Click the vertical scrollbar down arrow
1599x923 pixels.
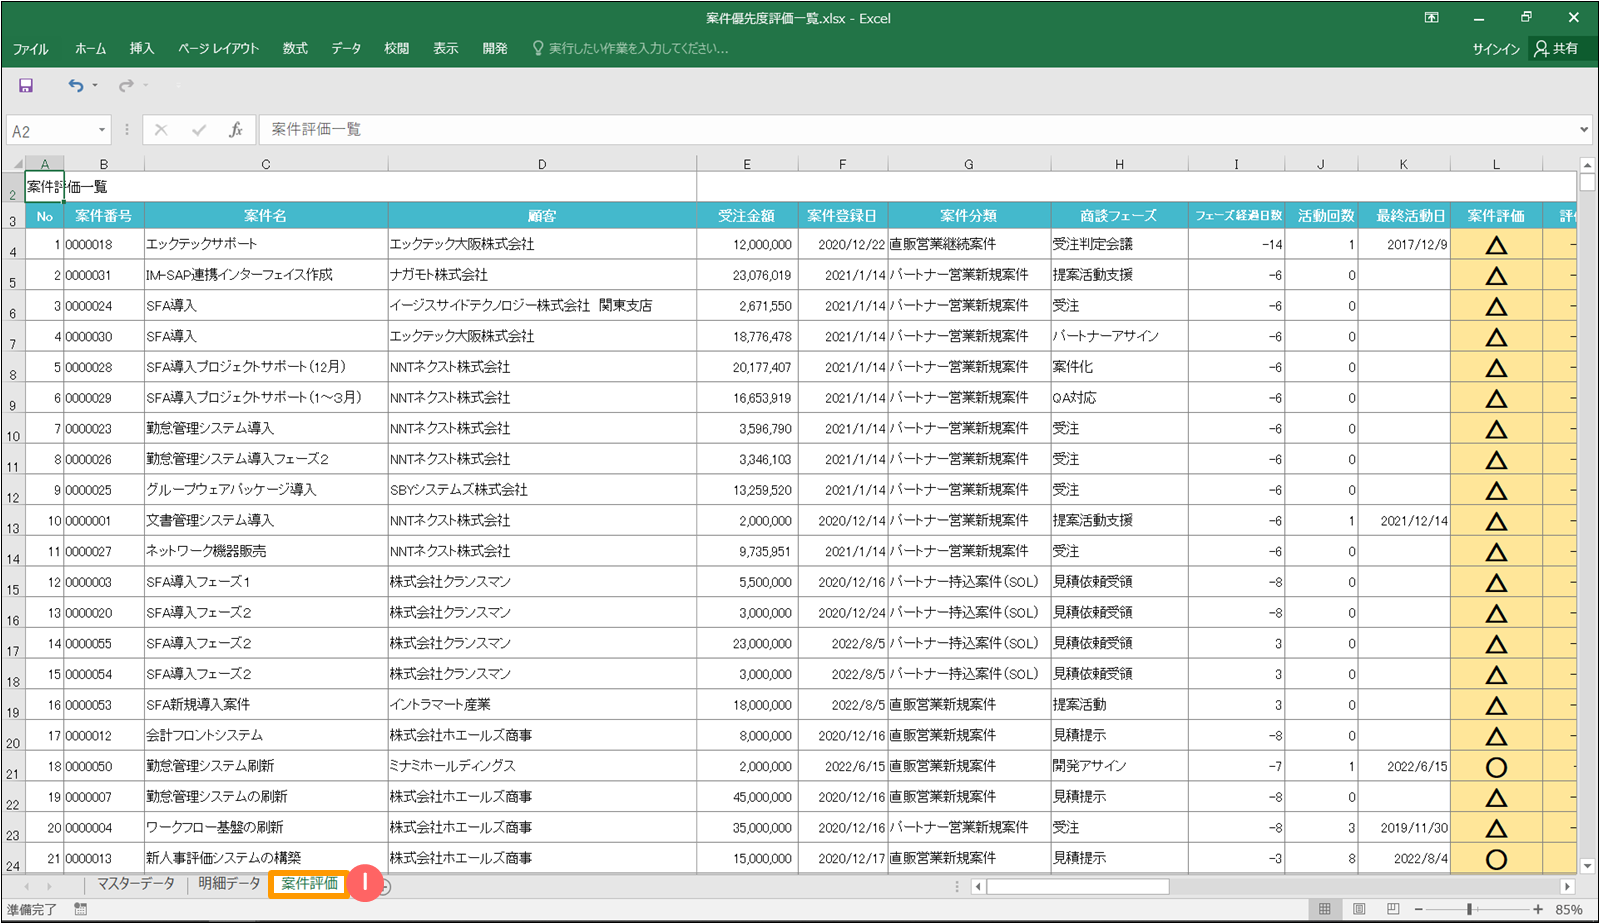point(1587,866)
